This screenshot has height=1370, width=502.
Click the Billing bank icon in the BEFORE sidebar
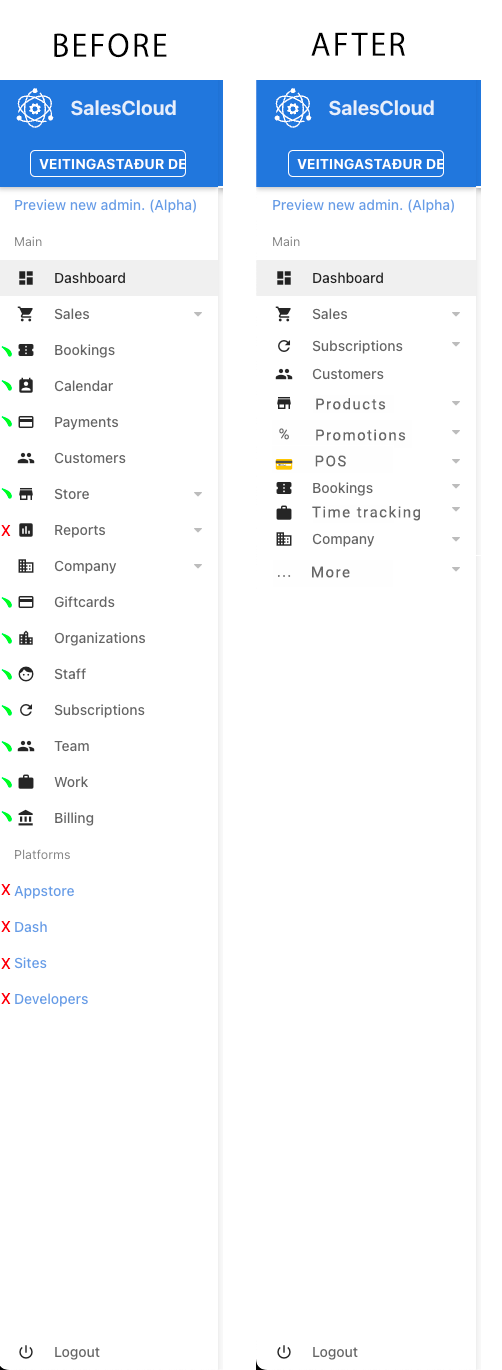pyautogui.click(x=26, y=818)
